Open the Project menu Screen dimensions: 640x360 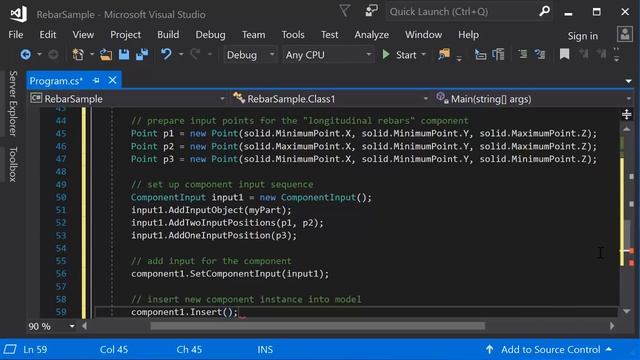(x=126, y=35)
